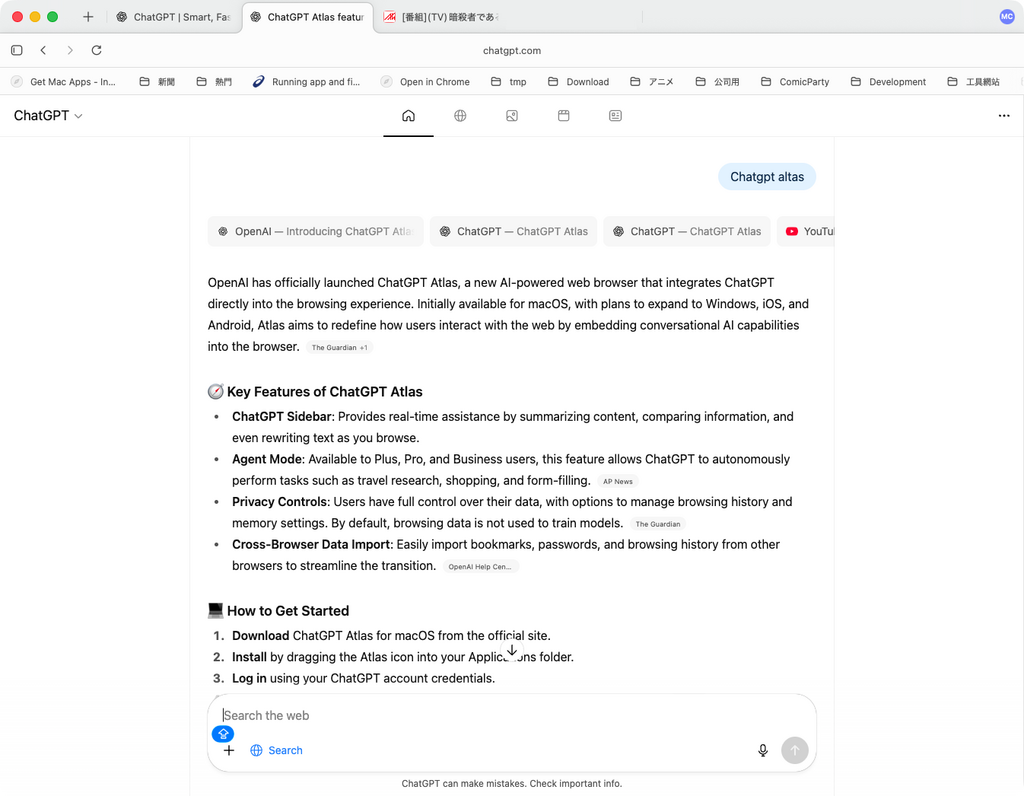Open the Development bookmarks folder

coord(888,82)
